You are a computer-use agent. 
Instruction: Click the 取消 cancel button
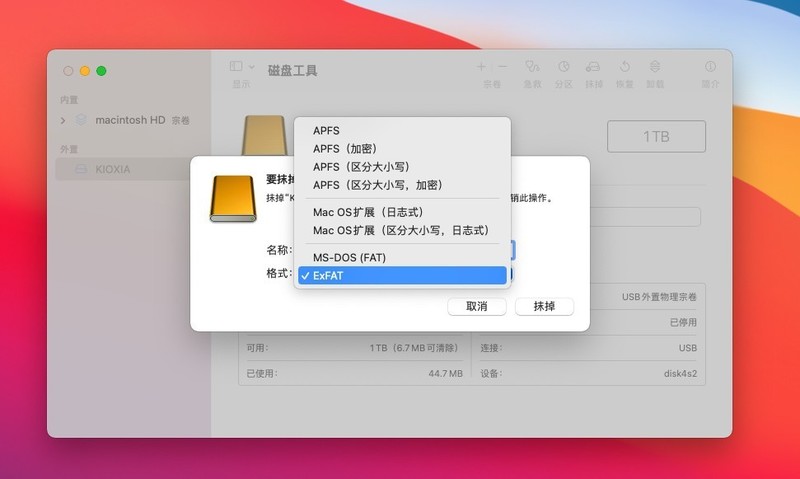click(x=477, y=306)
